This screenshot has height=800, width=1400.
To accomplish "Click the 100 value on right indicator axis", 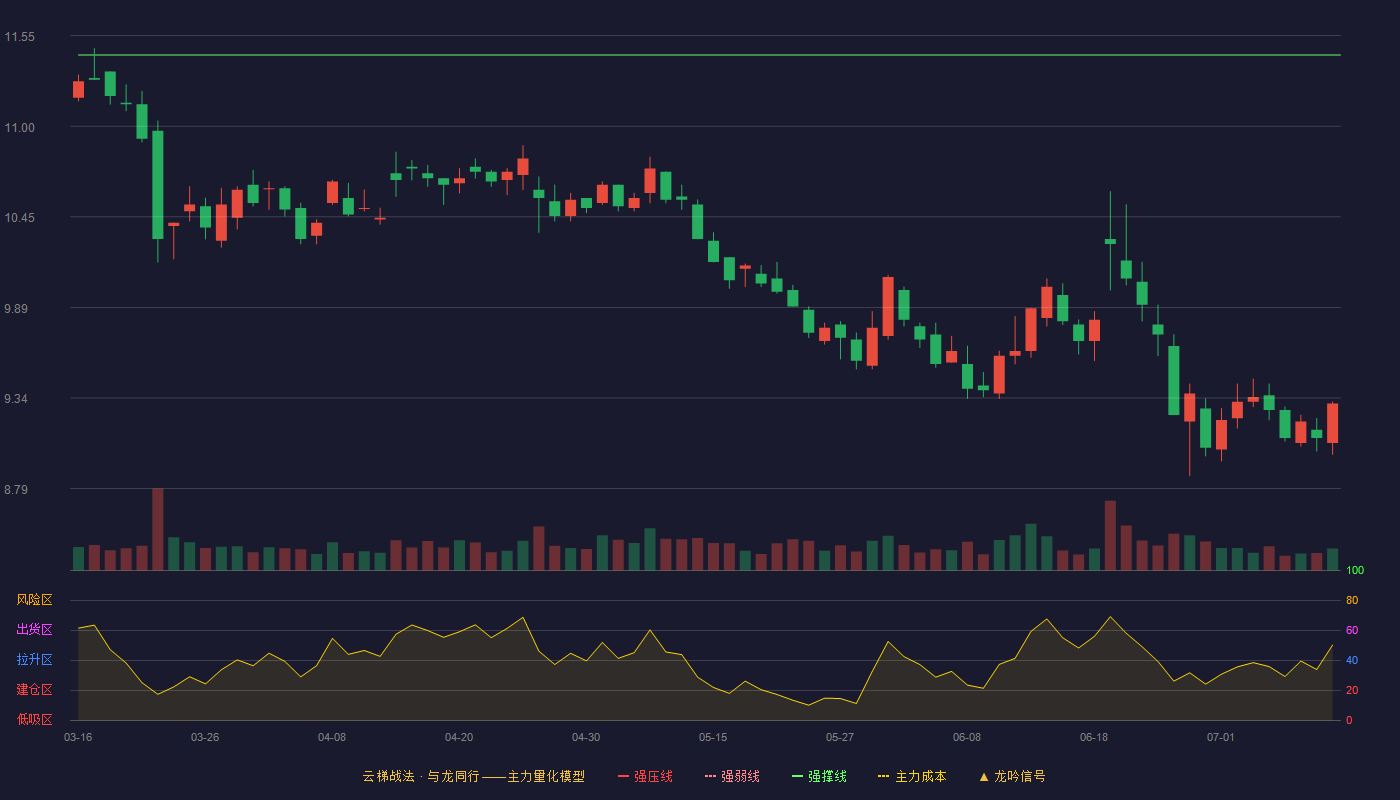I will pos(1355,571).
